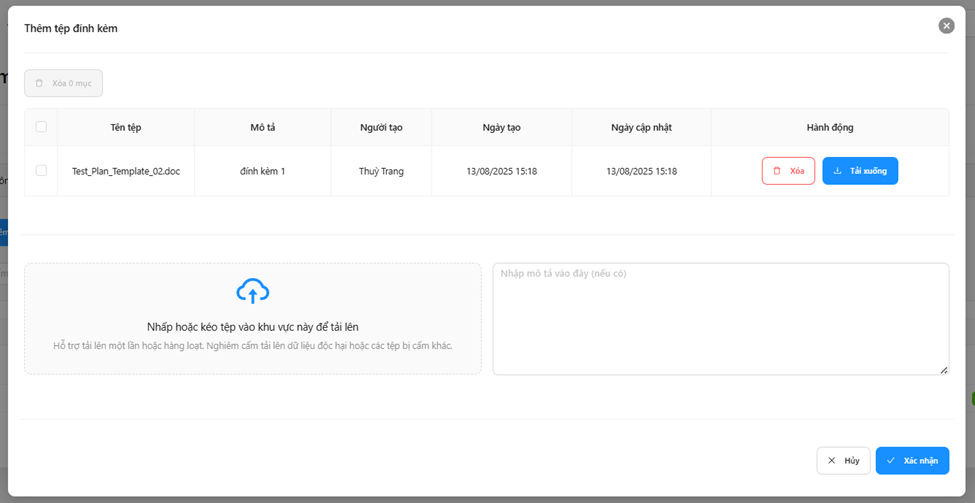Click the Test_Plan_Template_02.doc file name
The image size is (975, 503).
pos(126,172)
